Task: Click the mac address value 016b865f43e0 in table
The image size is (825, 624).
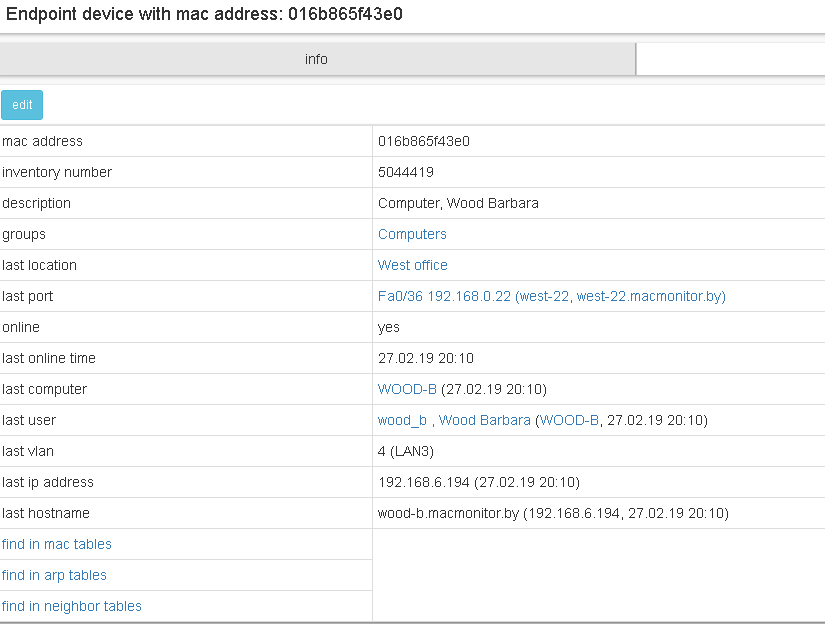Action: tap(423, 141)
